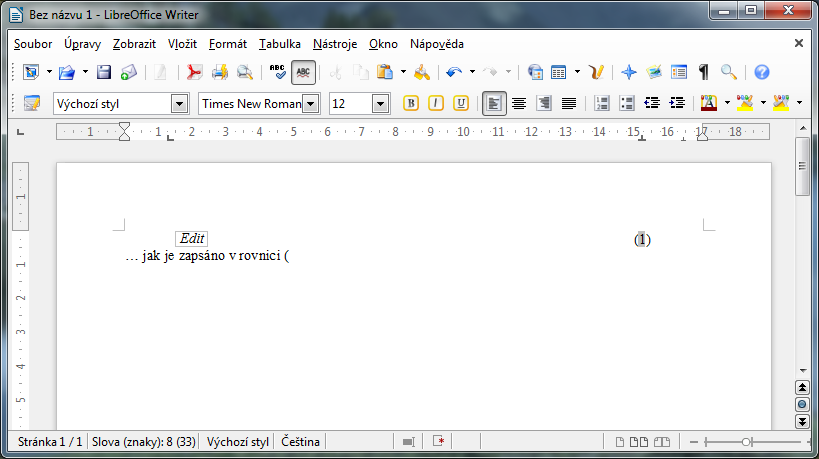The height and width of the screenshot is (459, 819).
Task: Toggle Underline formatting
Action: 461,103
